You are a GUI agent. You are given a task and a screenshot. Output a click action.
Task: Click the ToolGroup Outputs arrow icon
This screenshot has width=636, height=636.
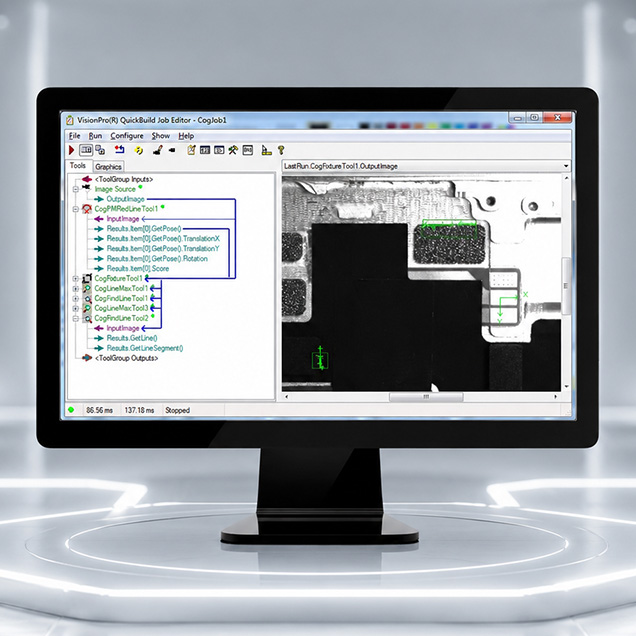tap(86, 358)
